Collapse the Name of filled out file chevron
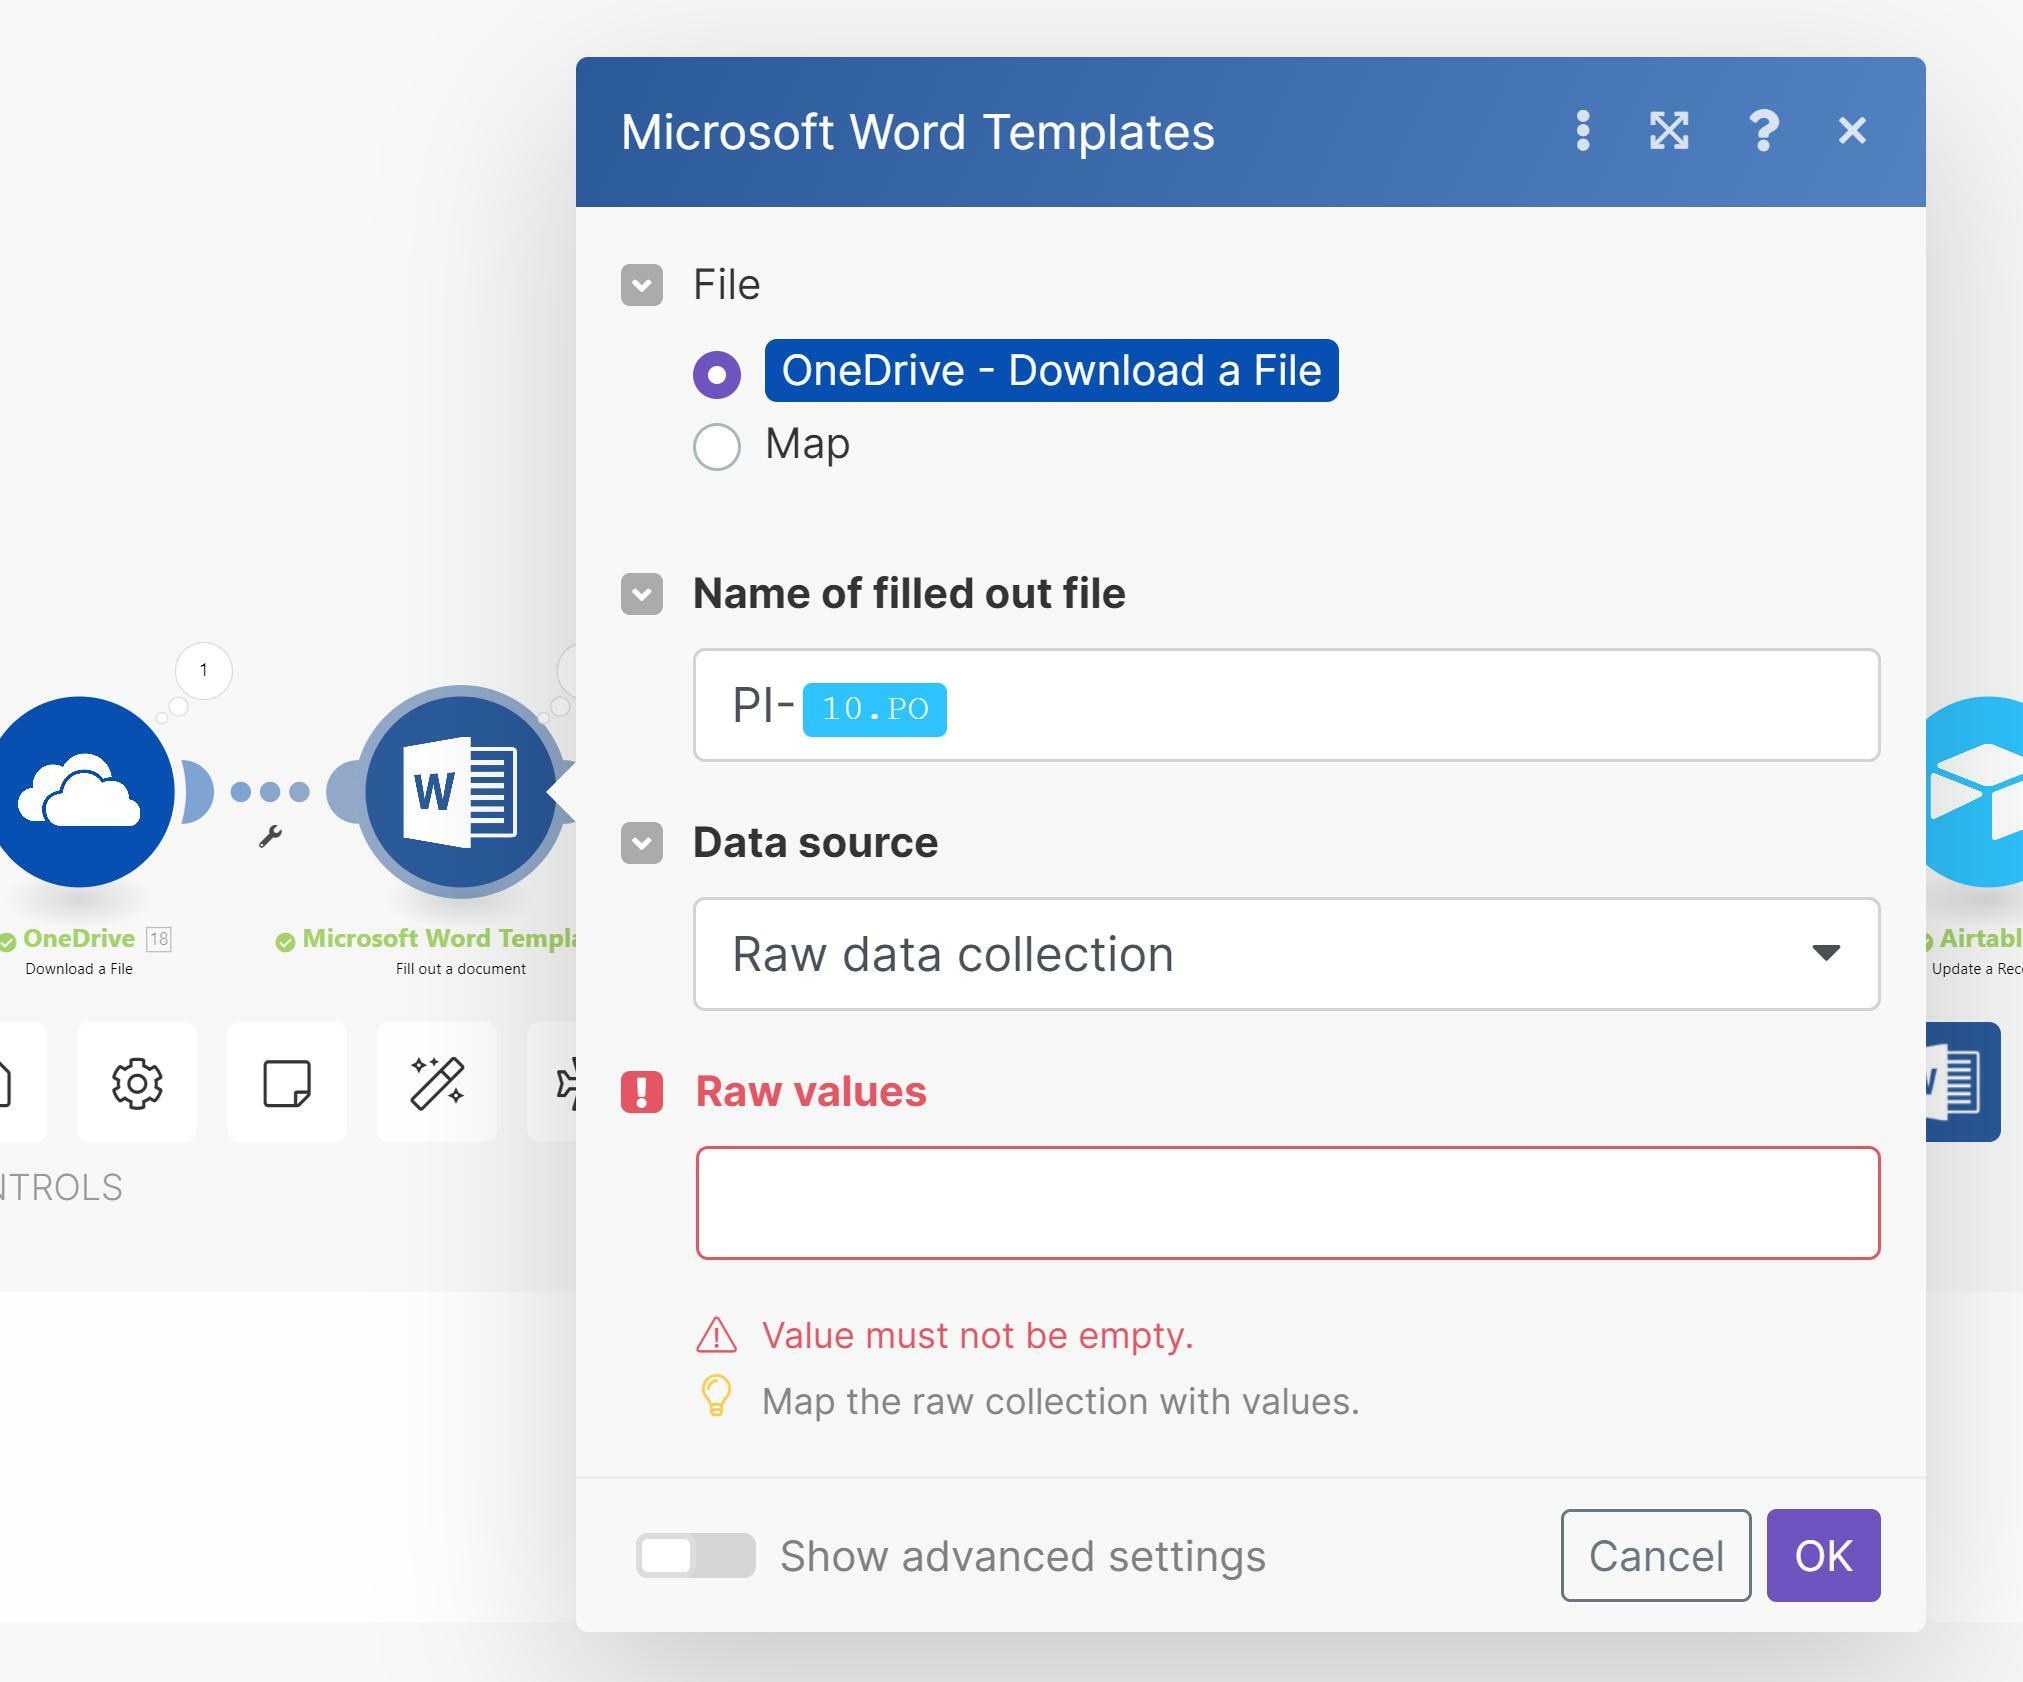2023x1682 pixels. coord(642,594)
